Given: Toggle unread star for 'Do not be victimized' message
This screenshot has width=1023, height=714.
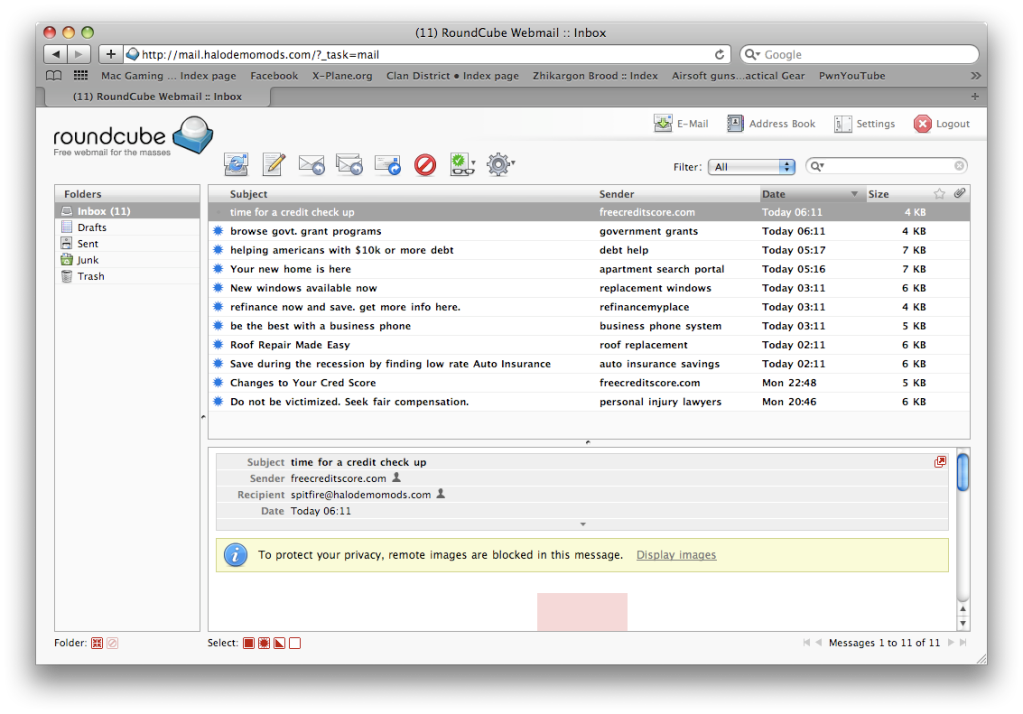Looking at the screenshot, I should 218,401.
